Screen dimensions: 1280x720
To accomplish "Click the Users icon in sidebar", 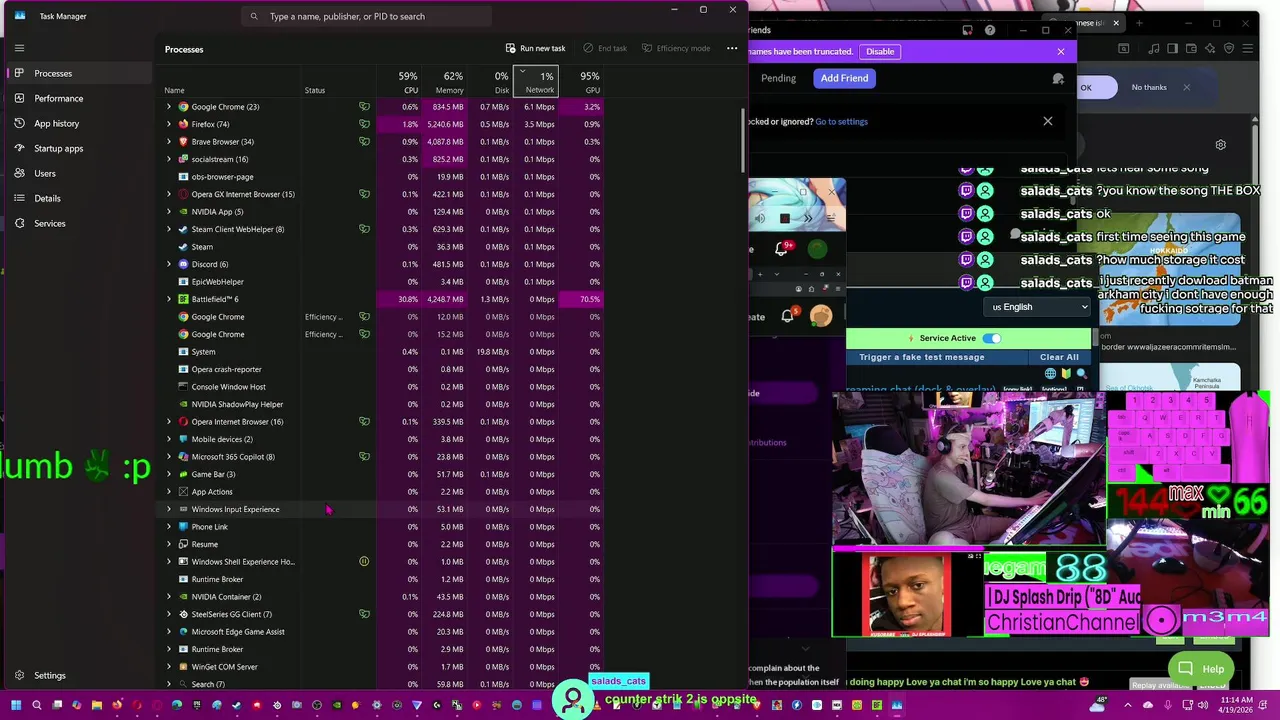I will [x=19, y=173].
